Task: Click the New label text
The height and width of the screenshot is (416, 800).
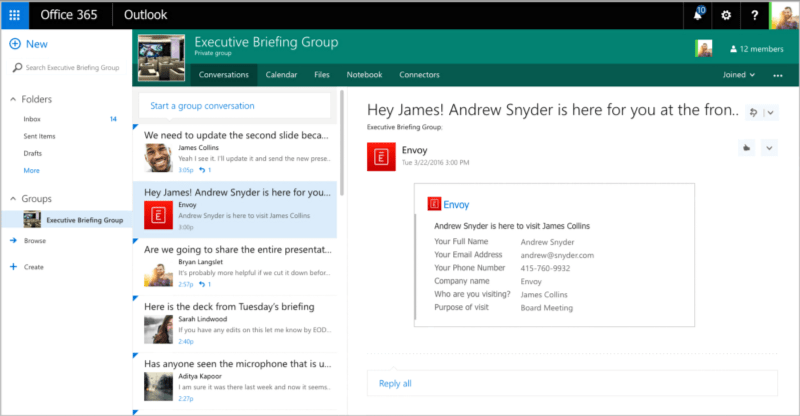Action: point(37,44)
